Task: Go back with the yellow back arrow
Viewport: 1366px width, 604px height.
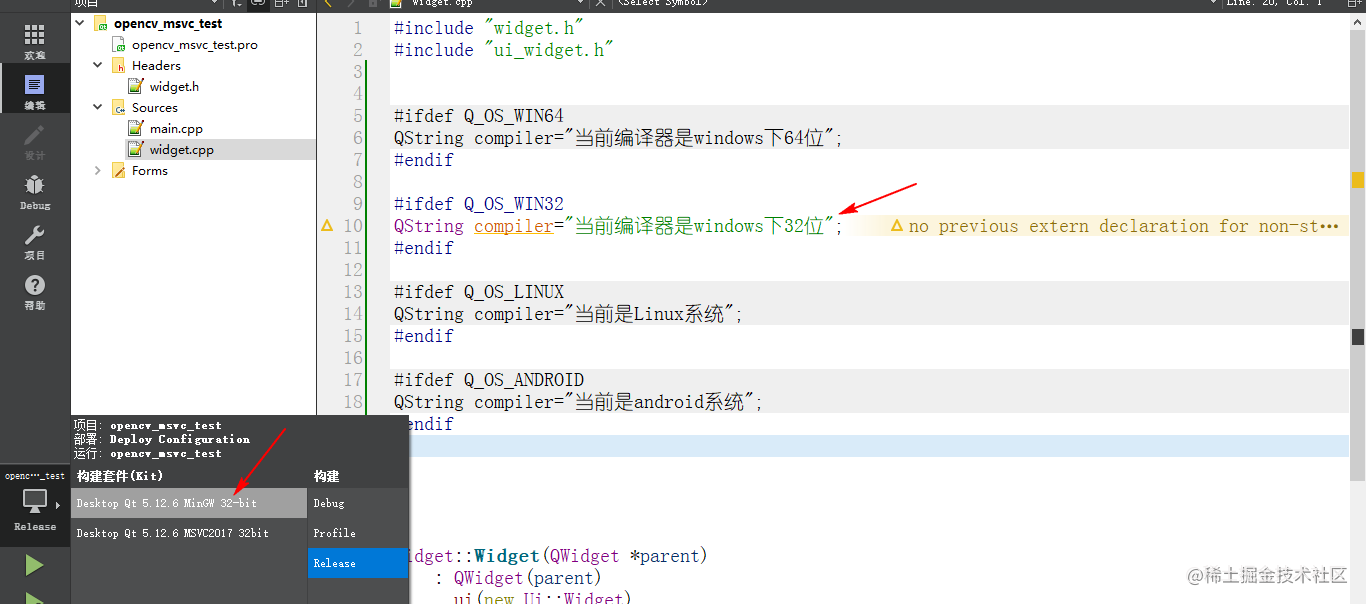Action: point(328,3)
